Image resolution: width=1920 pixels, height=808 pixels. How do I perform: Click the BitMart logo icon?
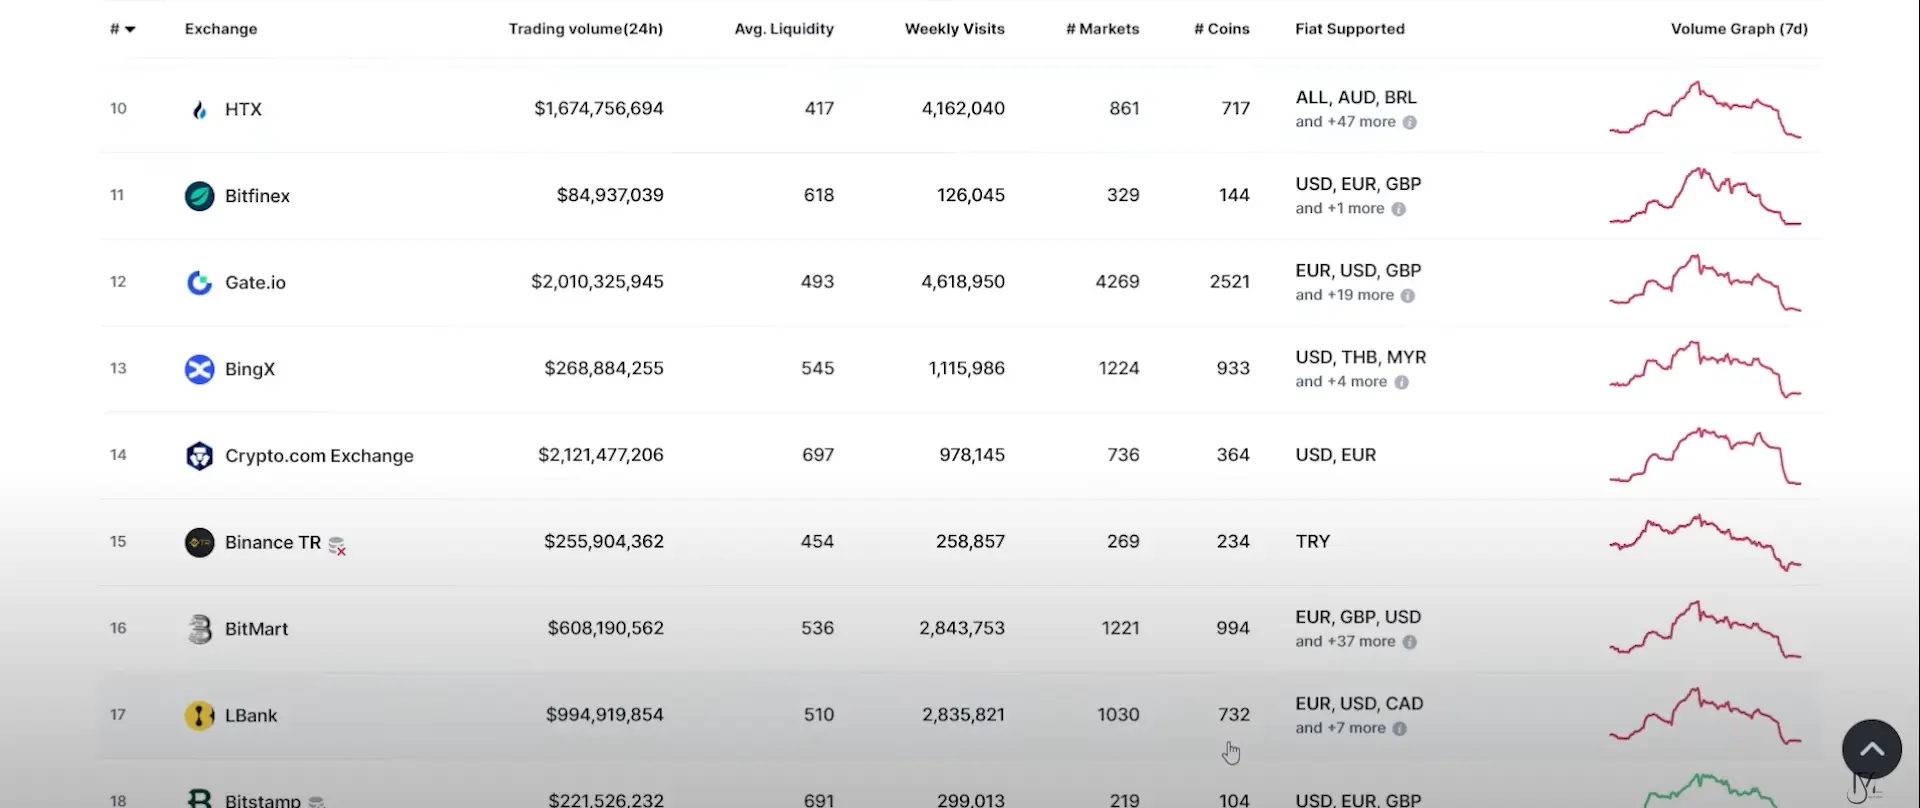(200, 629)
